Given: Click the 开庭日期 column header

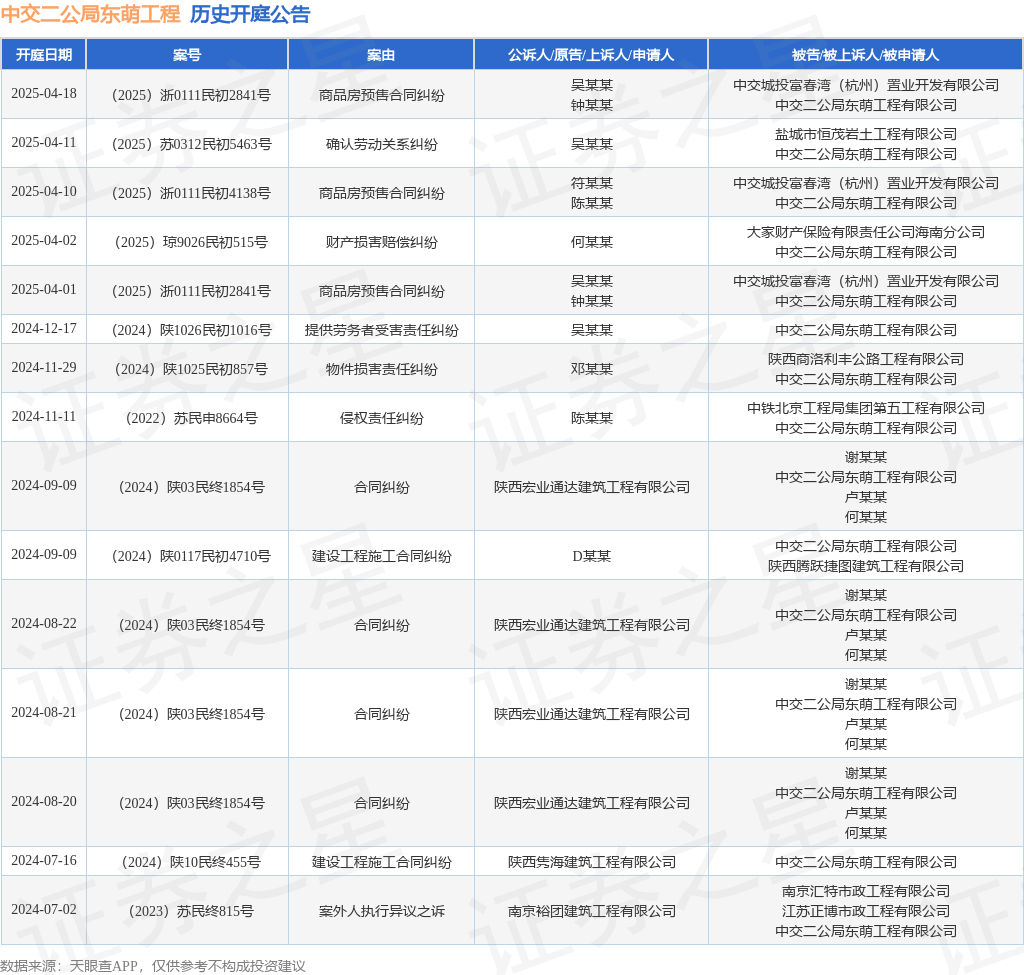Looking at the screenshot, I should [x=44, y=55].
